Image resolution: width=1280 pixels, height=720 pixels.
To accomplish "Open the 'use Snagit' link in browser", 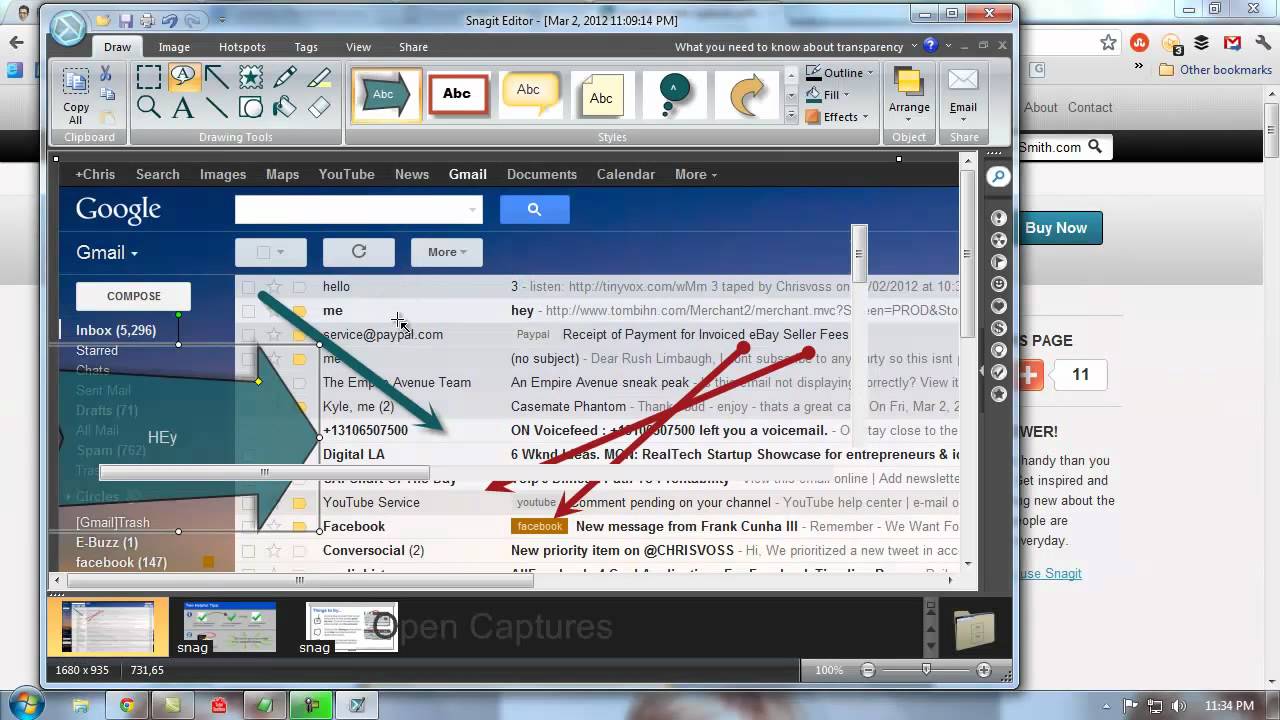I will click(1049, 573).
